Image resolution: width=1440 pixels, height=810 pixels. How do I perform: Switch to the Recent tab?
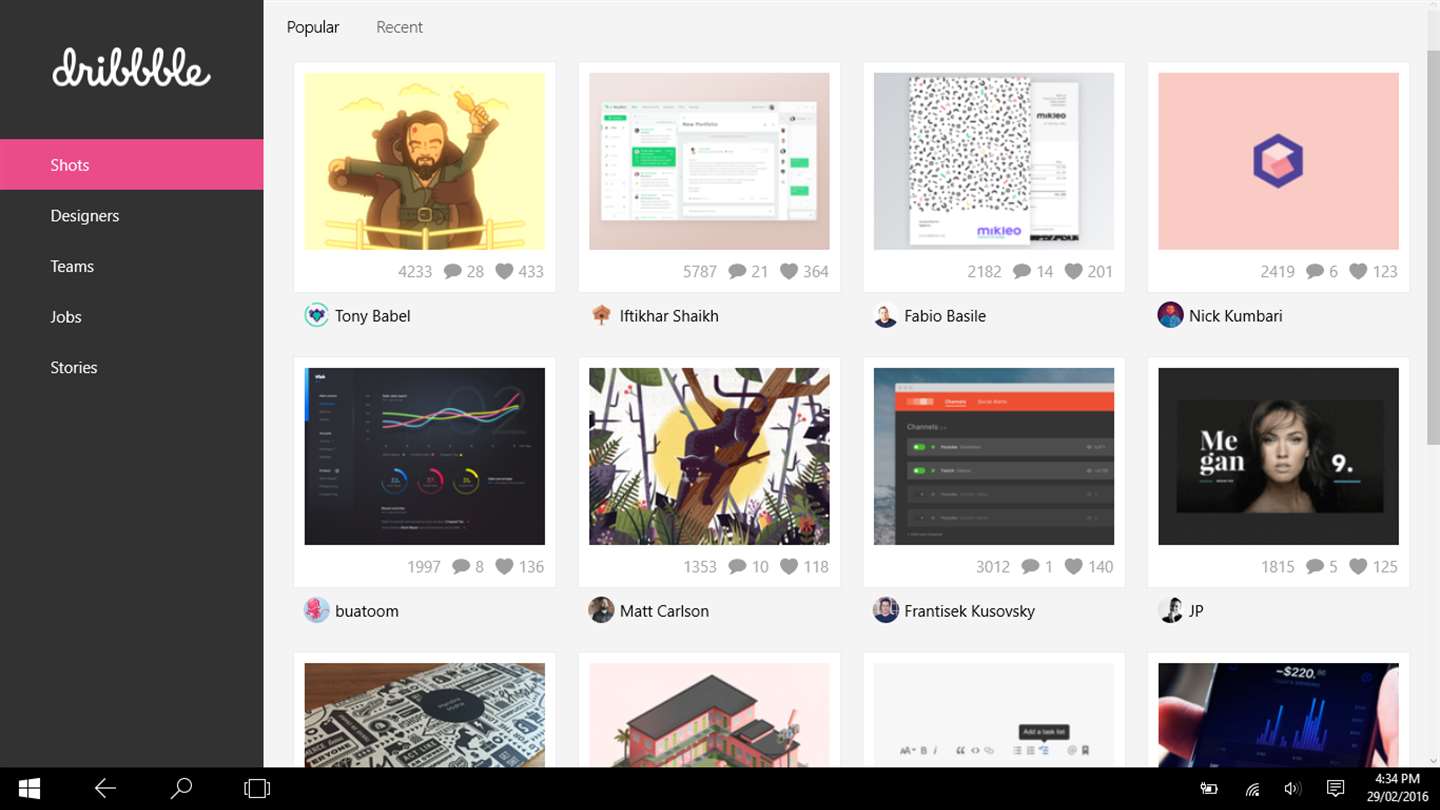pos(399,27)
